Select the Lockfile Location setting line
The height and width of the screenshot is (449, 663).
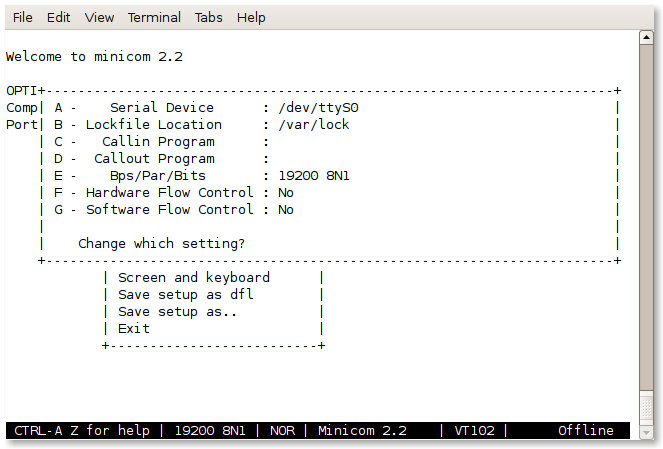202,125
